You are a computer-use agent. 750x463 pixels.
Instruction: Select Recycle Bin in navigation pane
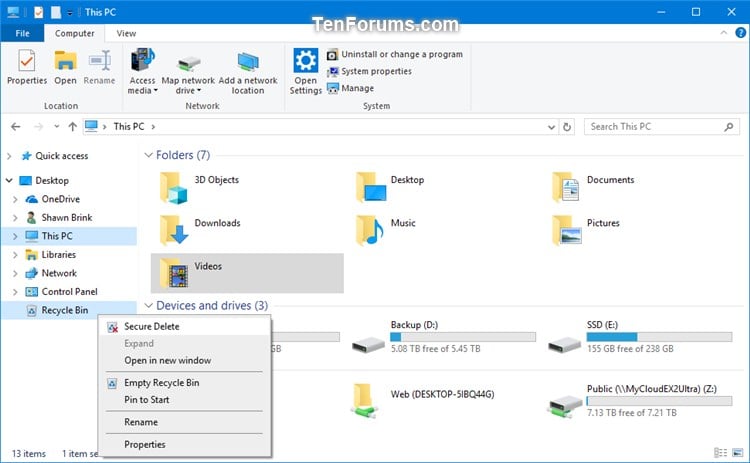coord(65,310)
